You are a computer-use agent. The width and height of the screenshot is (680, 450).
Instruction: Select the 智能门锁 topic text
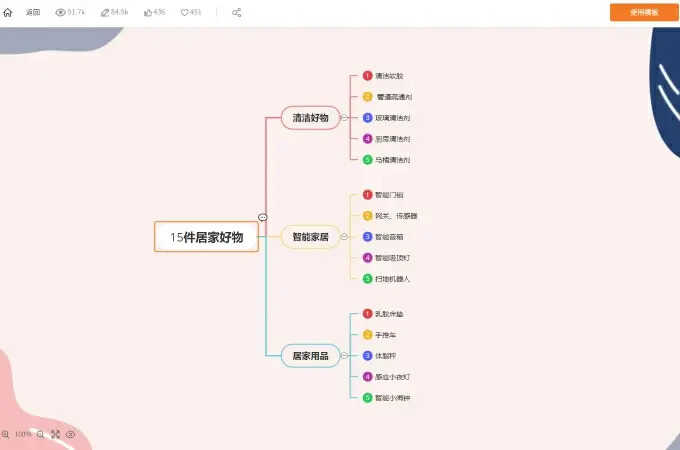[x=389, y=195]
